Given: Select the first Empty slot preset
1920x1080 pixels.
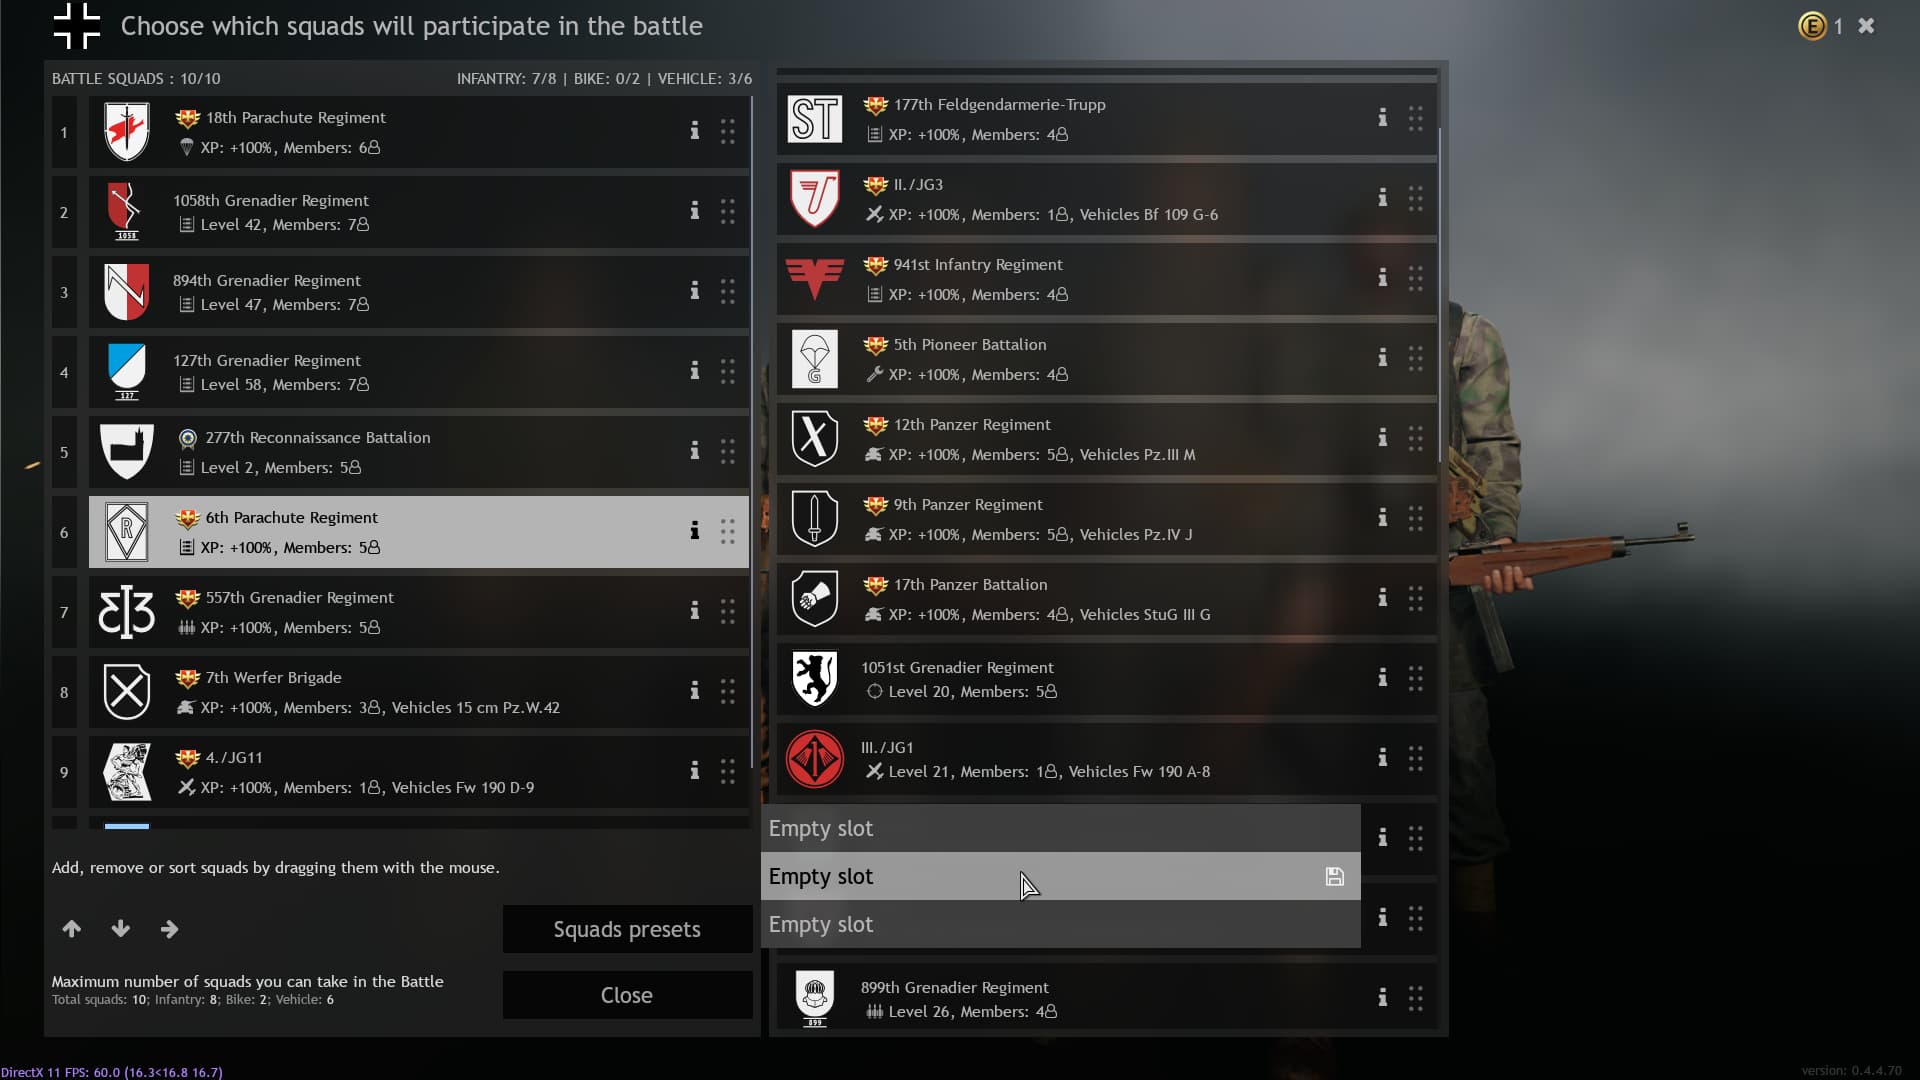Looking at the screenshot, I should coord(1060,828).
